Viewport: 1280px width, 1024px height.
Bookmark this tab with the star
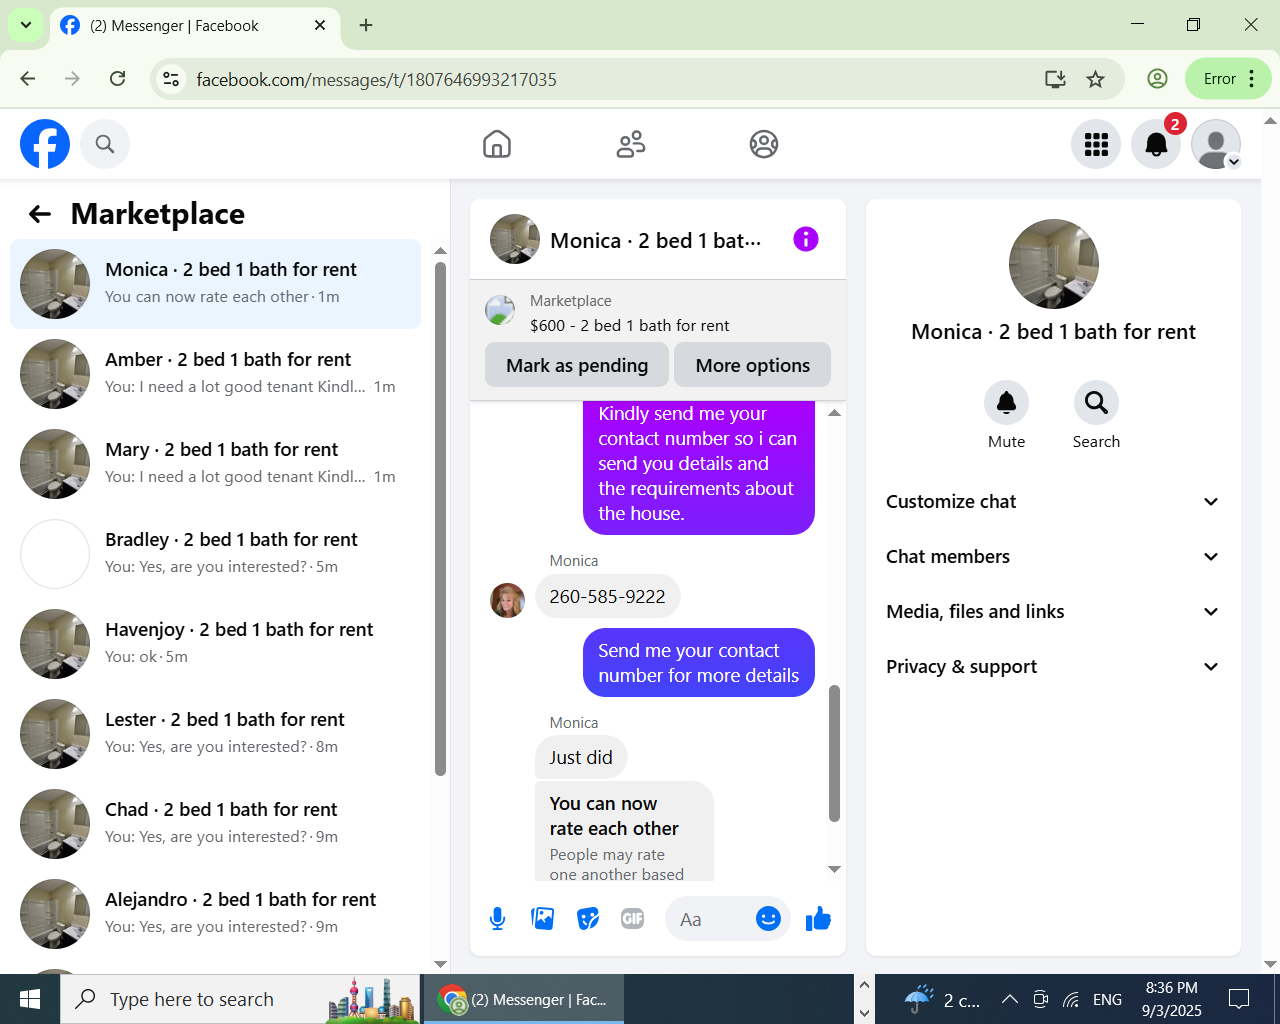pos(1096,79)
